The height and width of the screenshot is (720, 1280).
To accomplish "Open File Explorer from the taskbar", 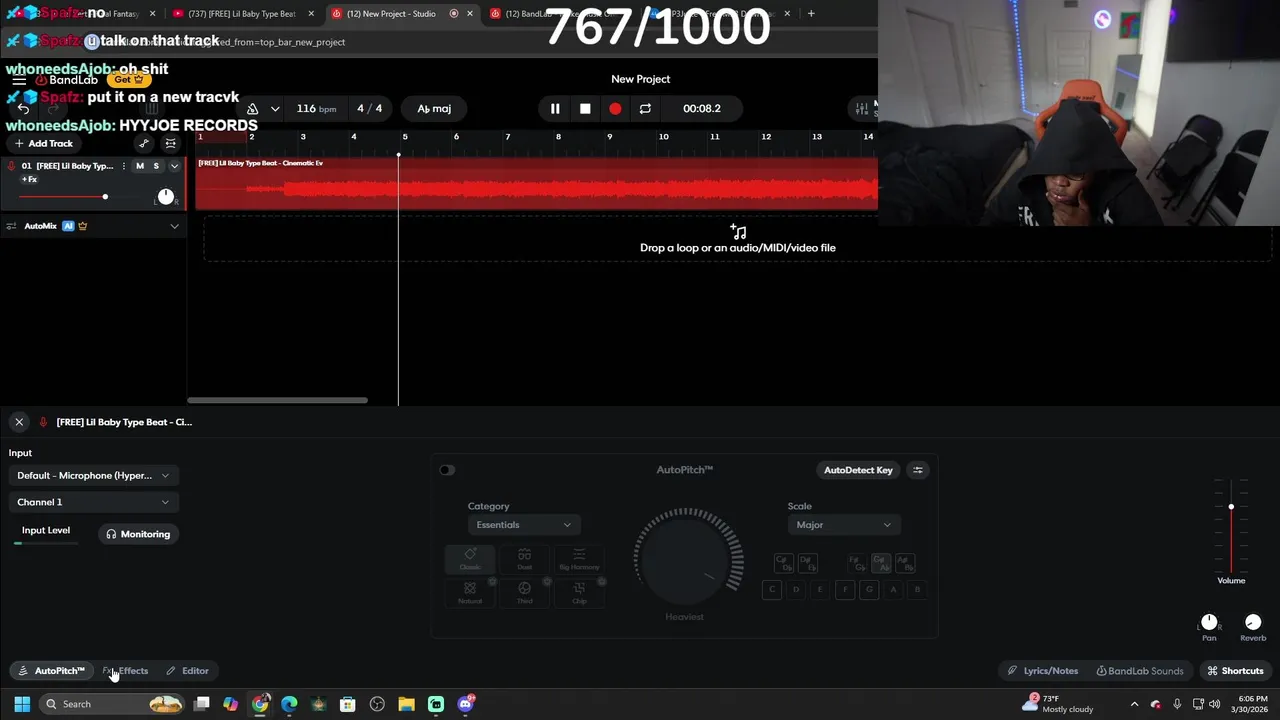I will tap(406, 704).
